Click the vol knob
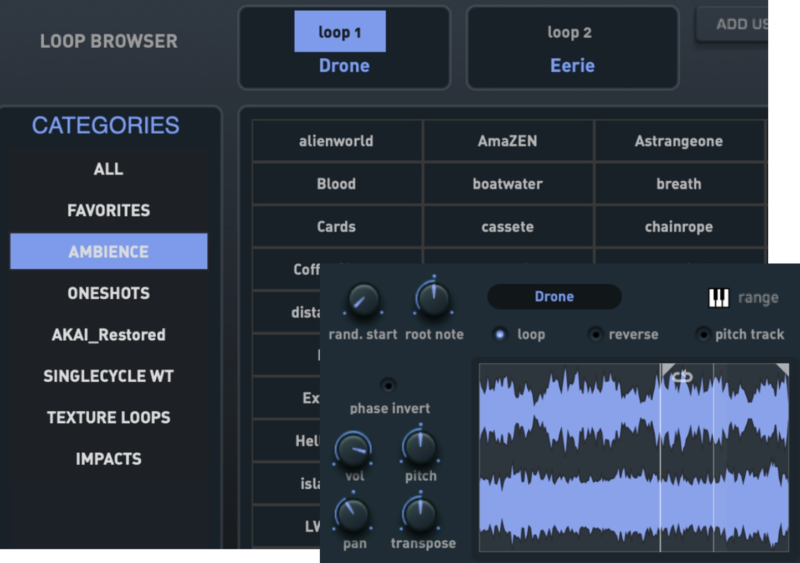800x563 pixels. pos(353,449)
